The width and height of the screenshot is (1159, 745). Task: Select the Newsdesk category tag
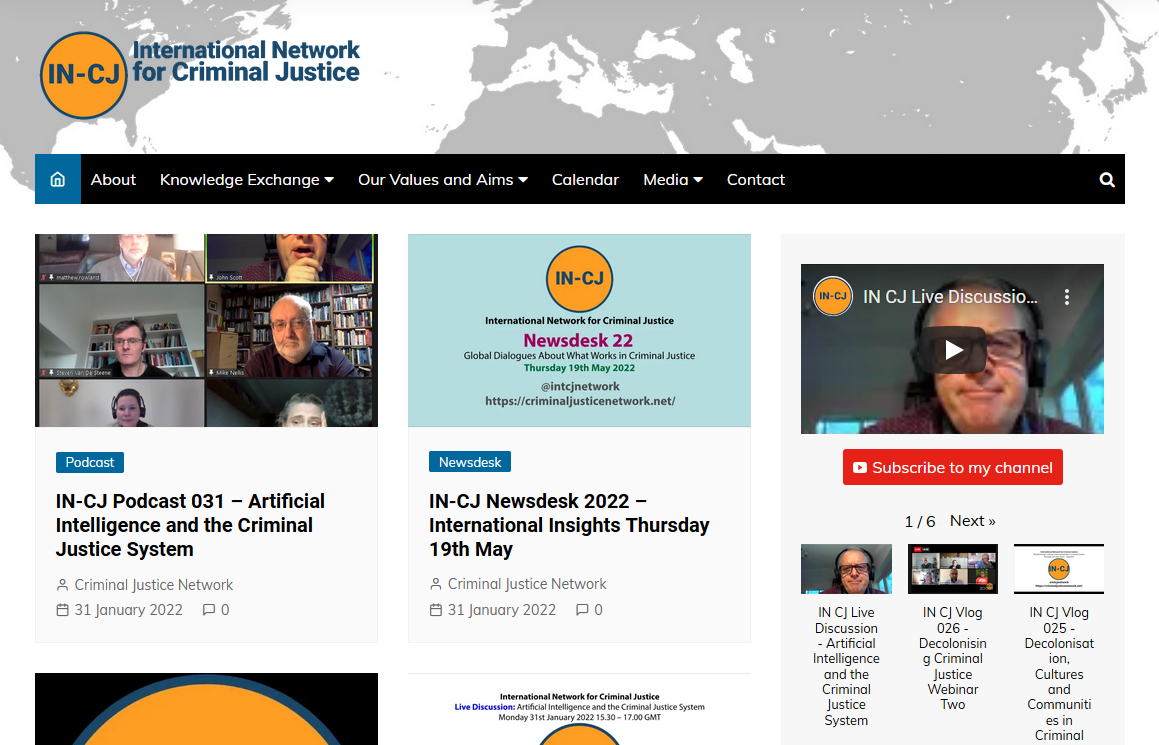pyautogui.click(x=470, y=462)
